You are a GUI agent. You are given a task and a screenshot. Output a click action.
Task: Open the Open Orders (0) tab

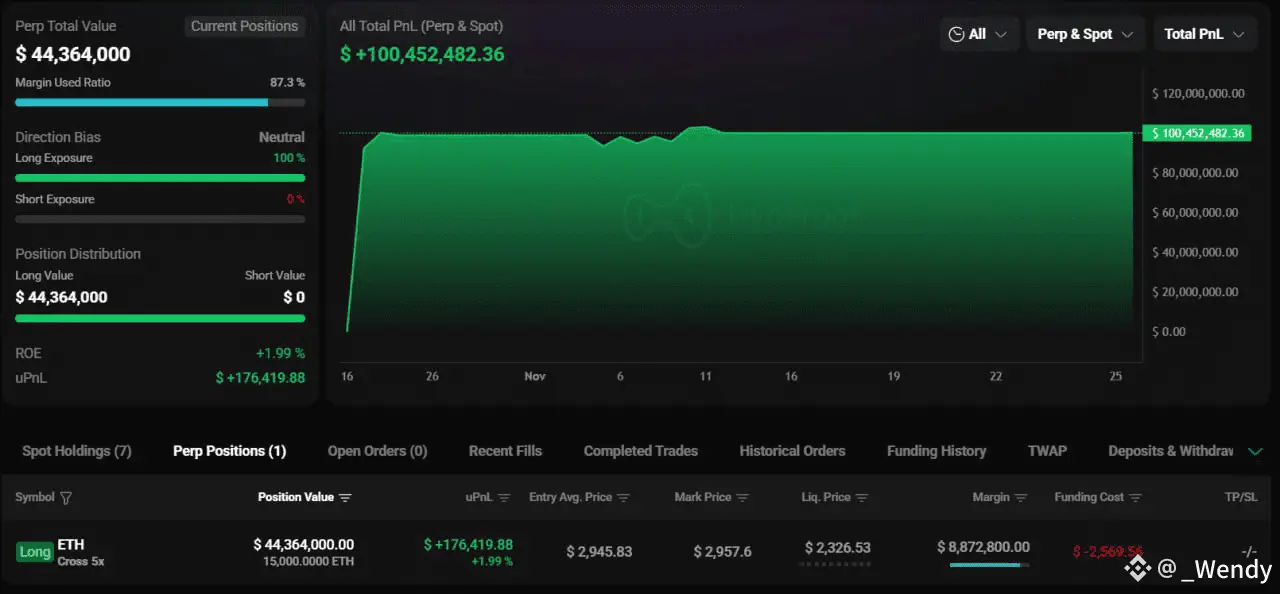377,451
